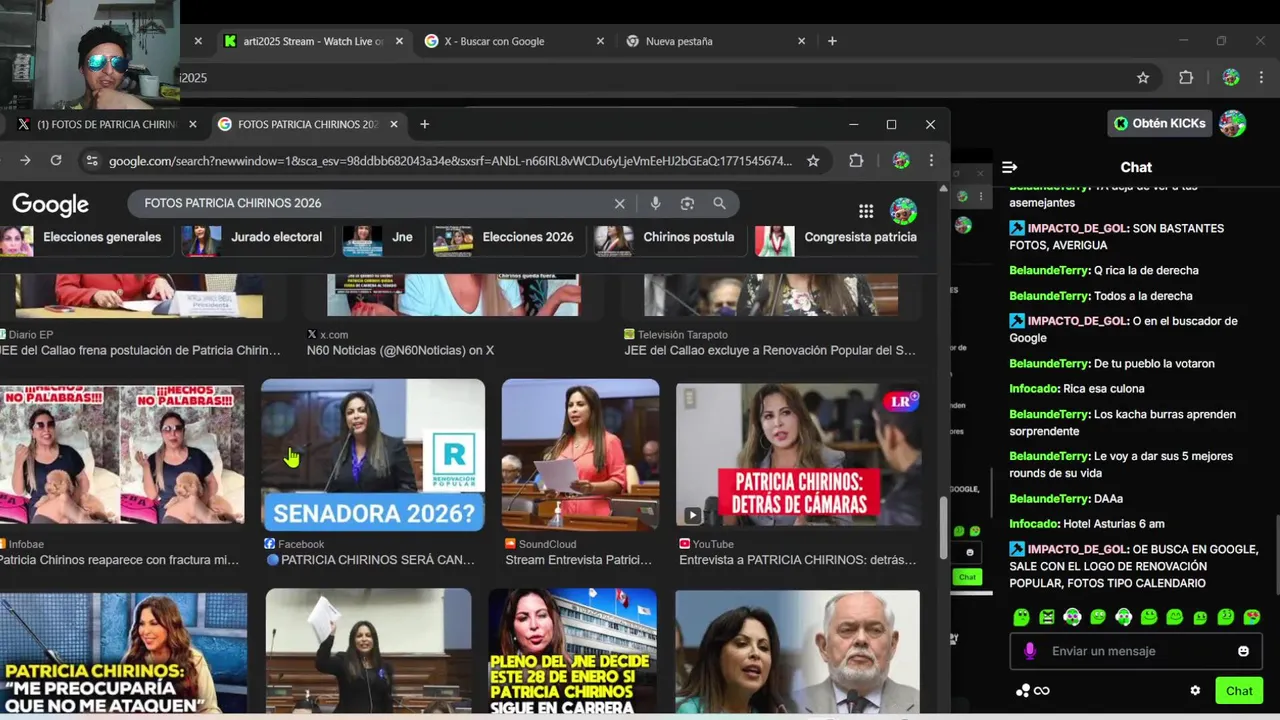Open 'ME PREOCUPARÍA QUE NO ME ATAQUEN' thumbnail
Screen dimensions: 1280x720
pos(123,653)
